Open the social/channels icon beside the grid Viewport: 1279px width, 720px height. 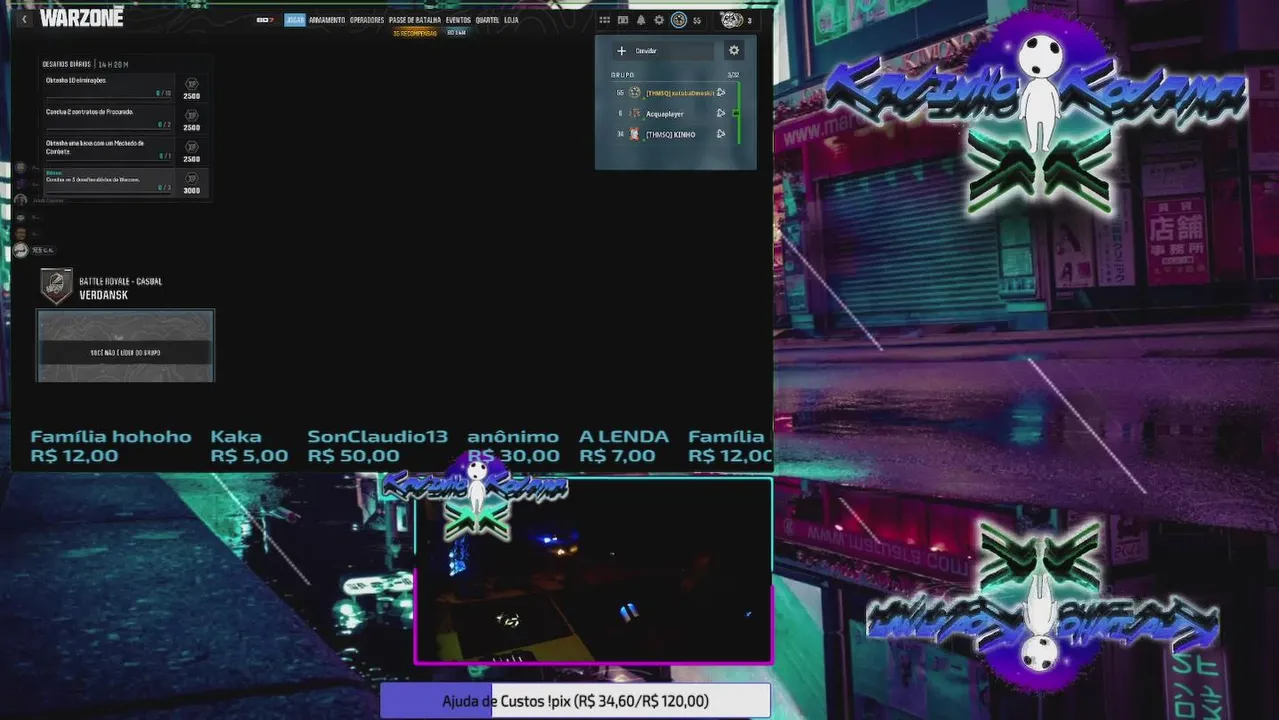[623, 20]
